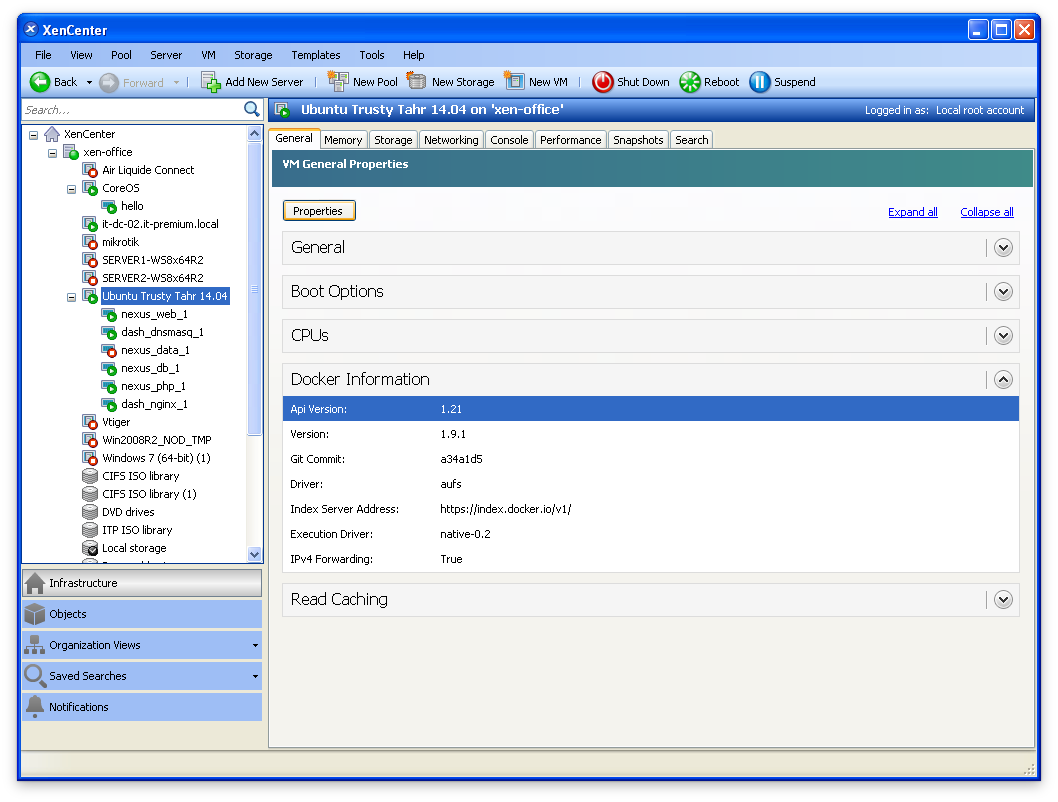Click the dash_nginx_1 container icon

109,405
